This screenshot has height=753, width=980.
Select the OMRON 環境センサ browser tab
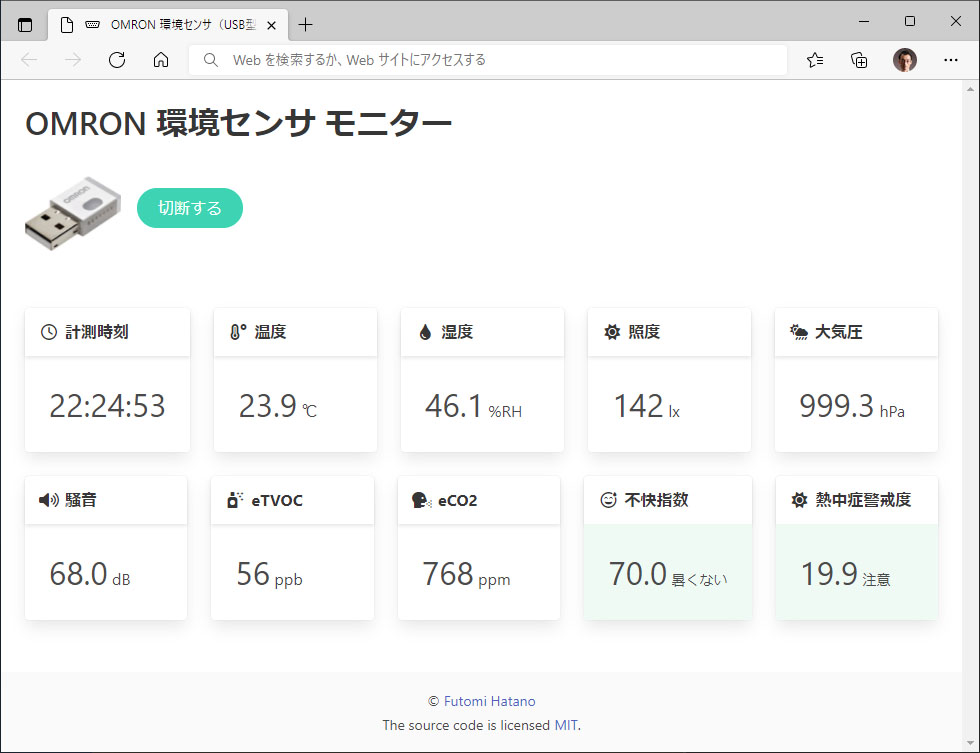(x=168, y=25)
